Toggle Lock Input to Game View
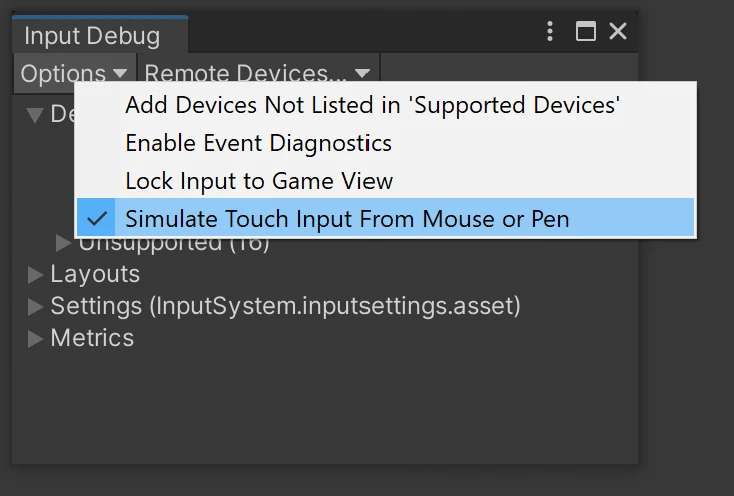734x496 pixels. pos(259,181)
